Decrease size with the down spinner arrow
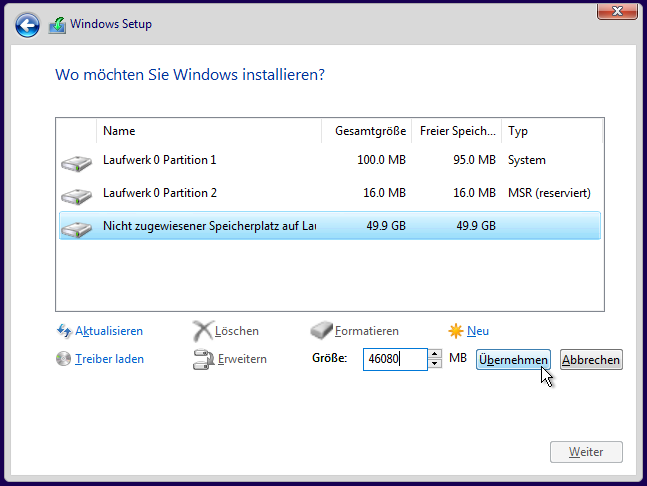 pos(434,364)
